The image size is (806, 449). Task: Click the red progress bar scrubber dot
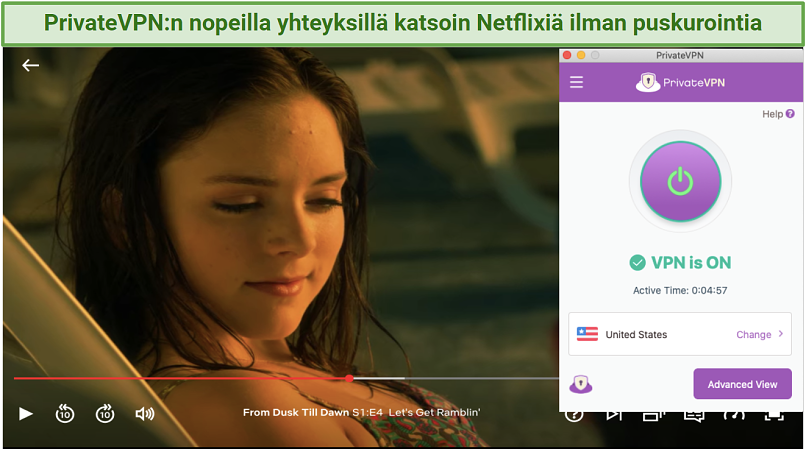[350, 379]
